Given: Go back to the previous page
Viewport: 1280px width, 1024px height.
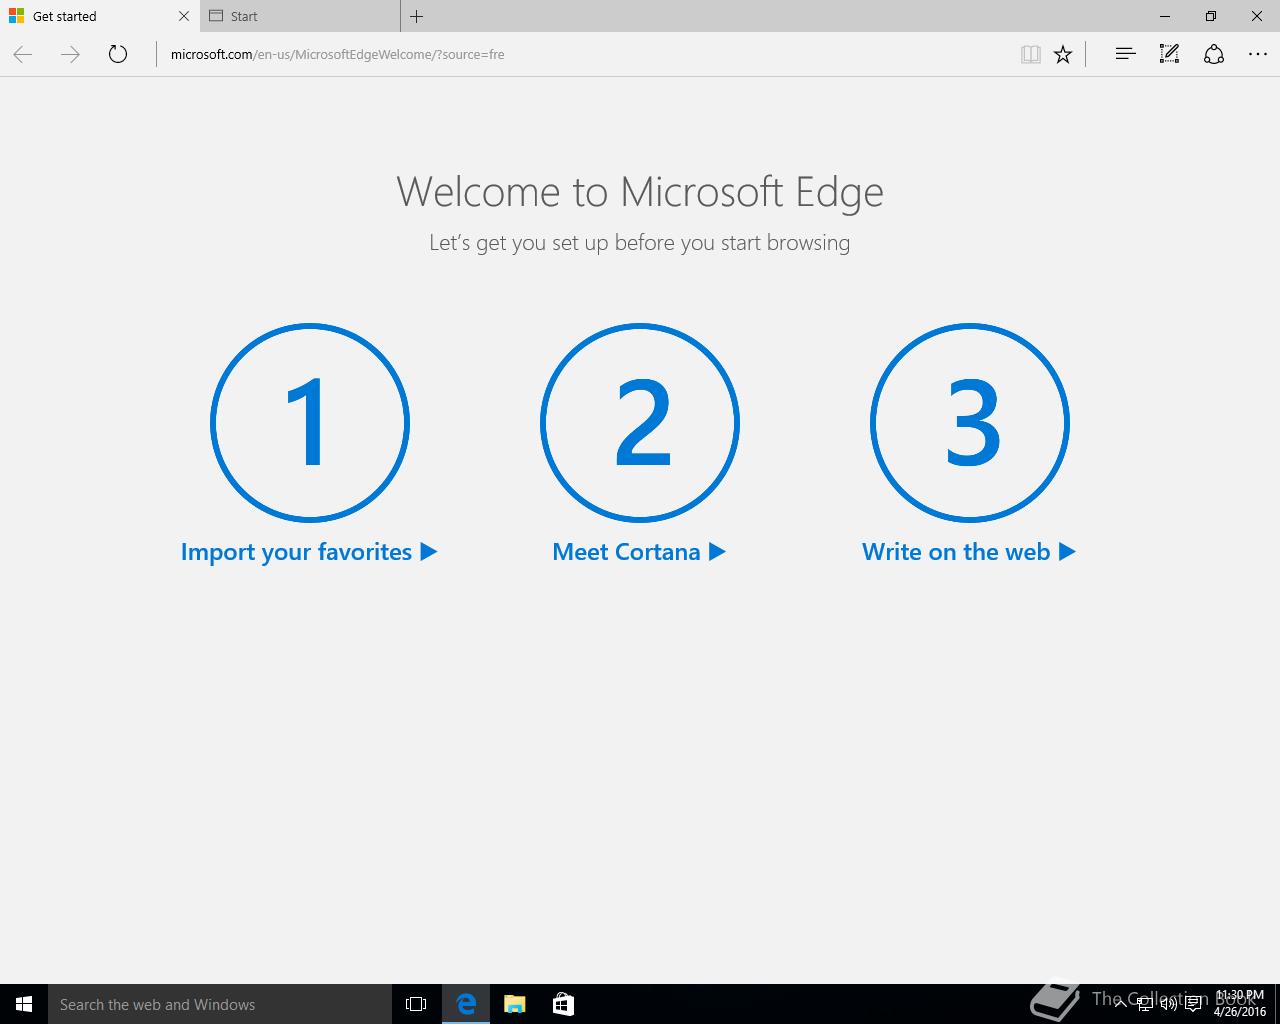Looking at the screenshot, I should (23, 54).
